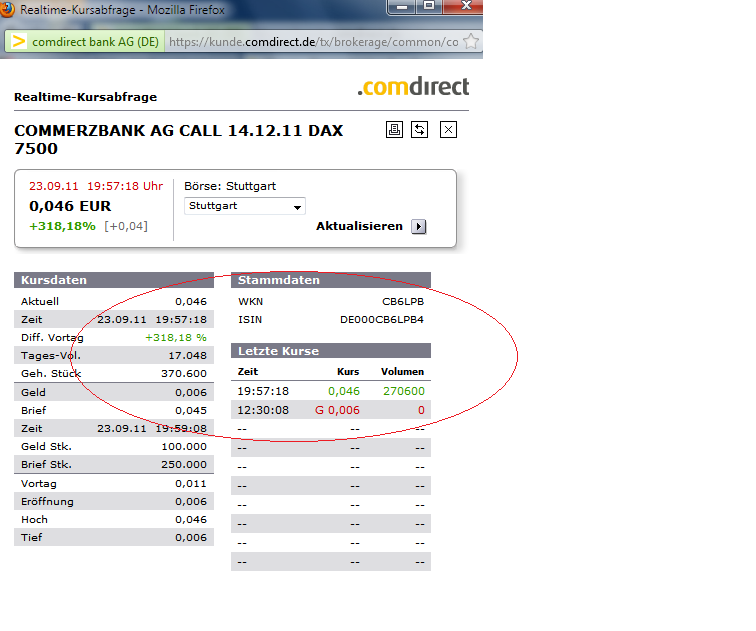Click volume 270600 in Letzte Kurse
This screenshot has width=756, height=631.
[404, 391]
